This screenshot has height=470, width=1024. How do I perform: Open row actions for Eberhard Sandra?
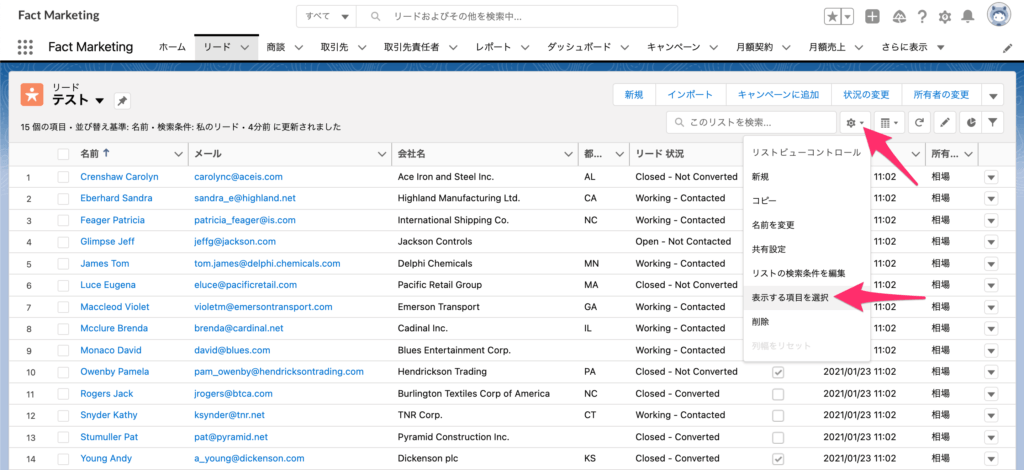(991, 198)
